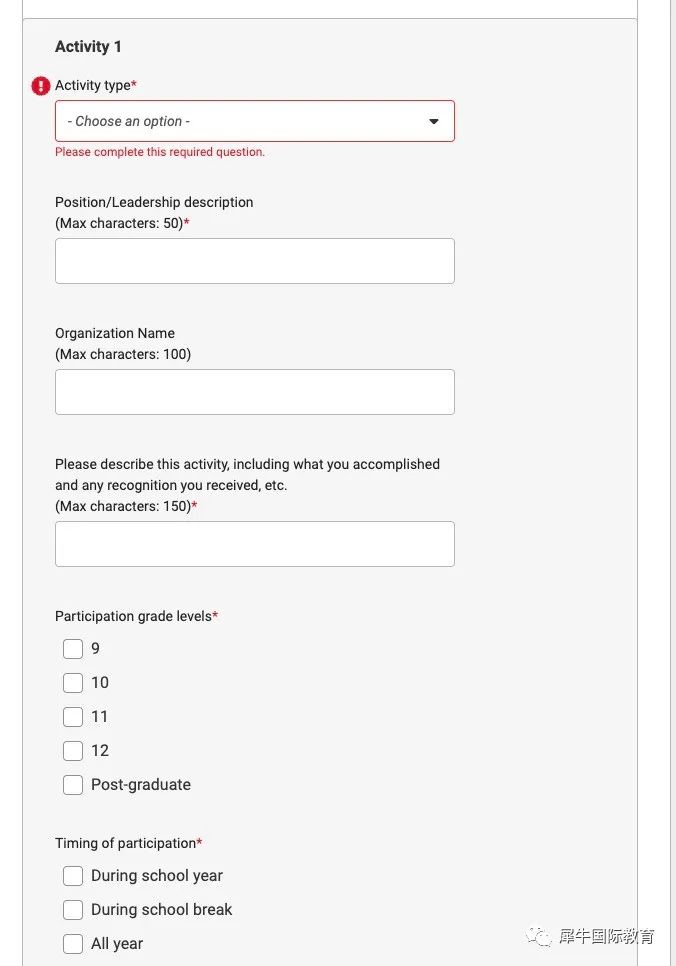This screenshot has height=966, width=676.
Task: Check the Post-graduate checkbox
Action: pos(73,785)
